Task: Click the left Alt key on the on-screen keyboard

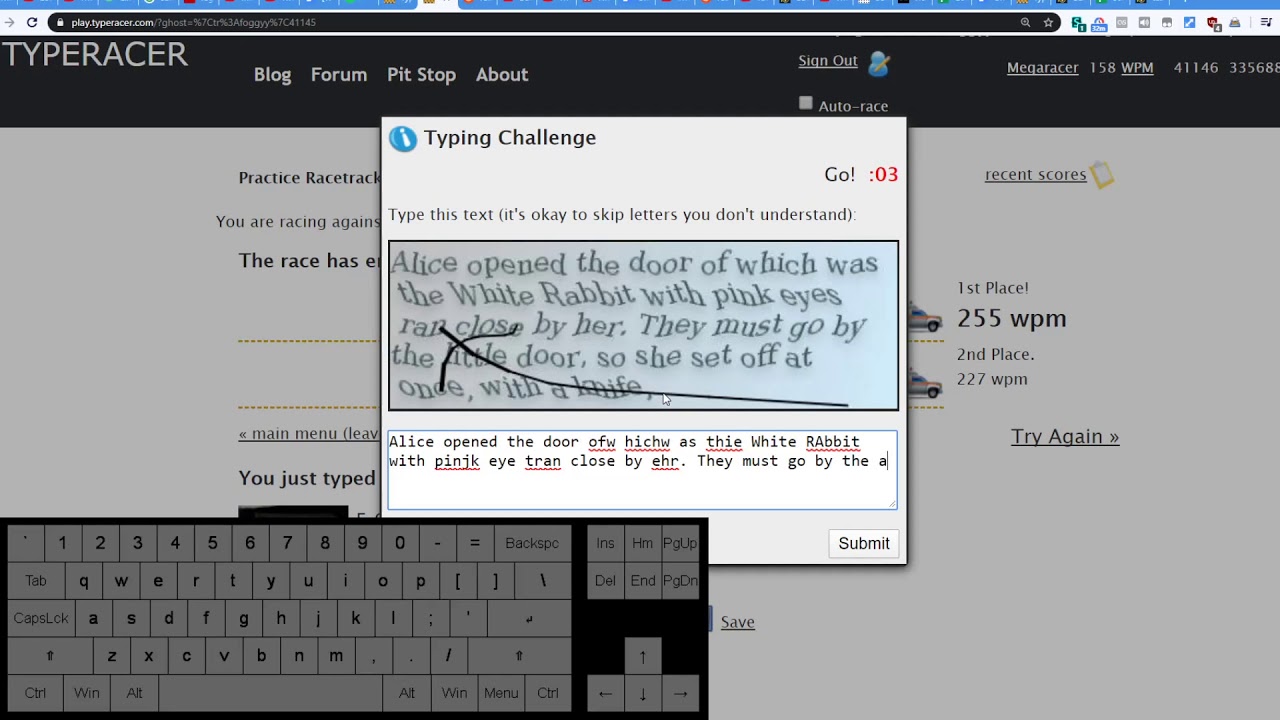Action: (134, 693)
